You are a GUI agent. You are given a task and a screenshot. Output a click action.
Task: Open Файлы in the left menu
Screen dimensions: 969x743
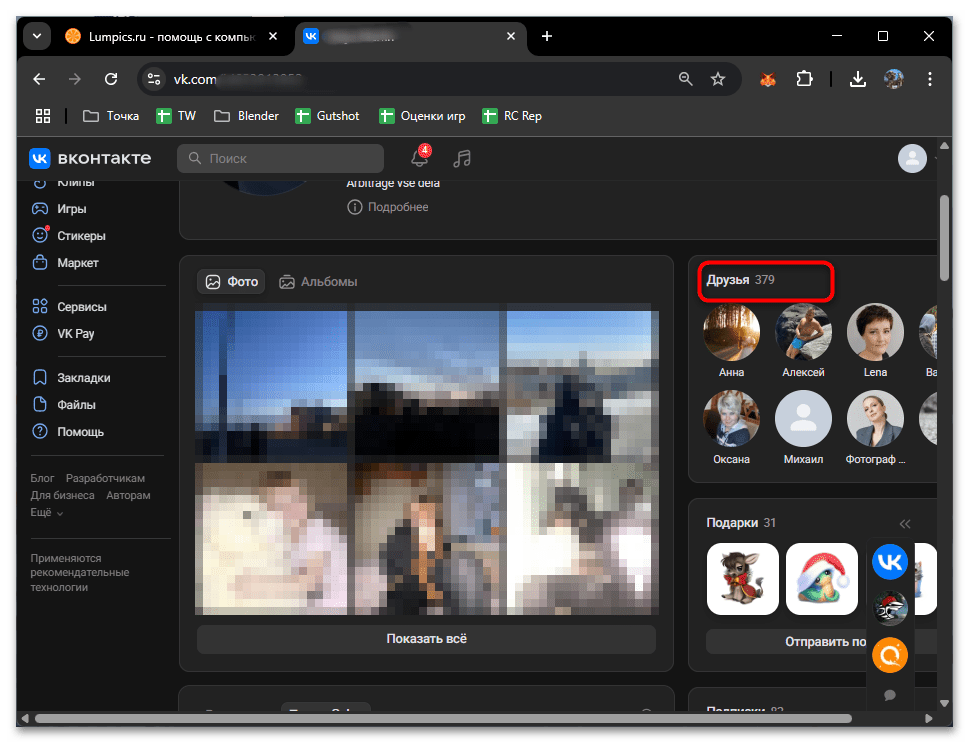pyautogui.click(x=64, y=405)
